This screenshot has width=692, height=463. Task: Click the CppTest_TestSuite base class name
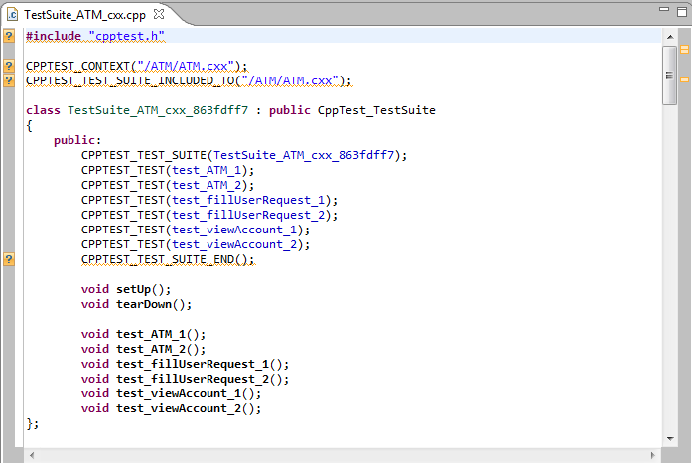[376, 110]
